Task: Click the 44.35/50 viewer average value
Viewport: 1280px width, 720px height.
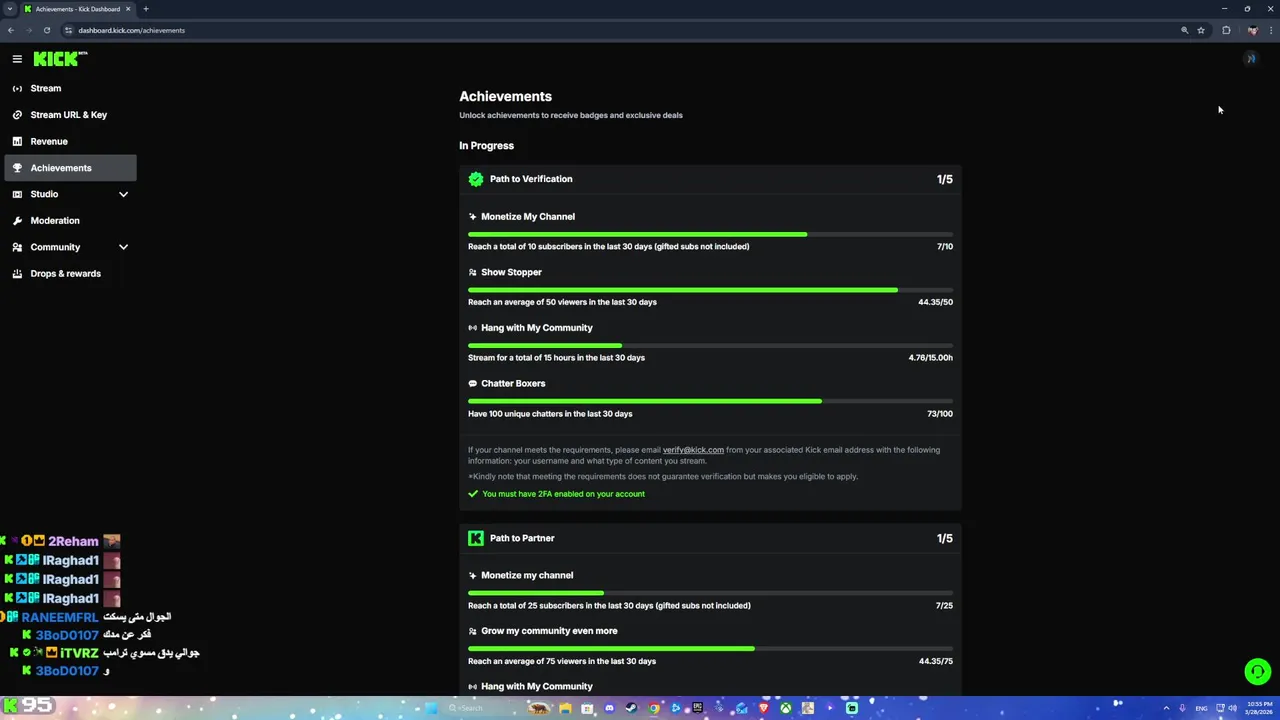Action: tap(935, 302)
